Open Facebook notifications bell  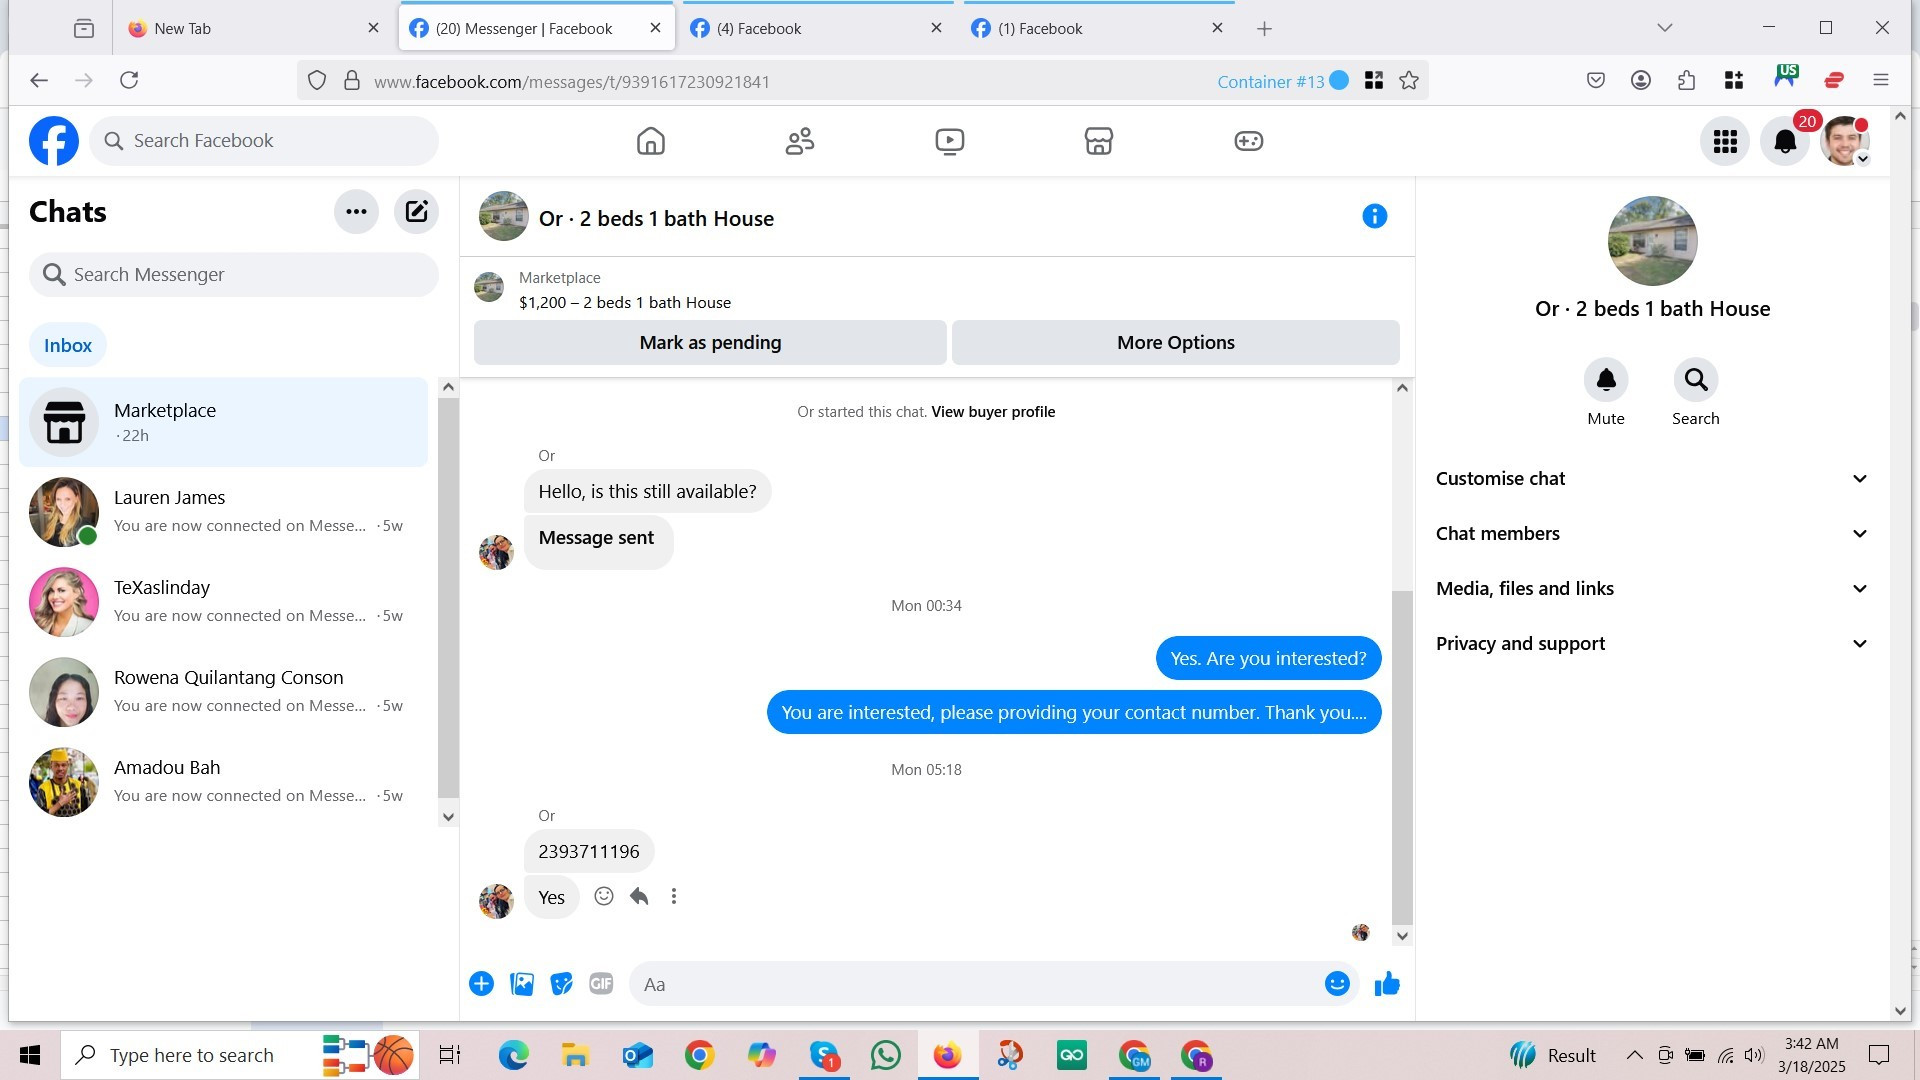click(1785, 141)
